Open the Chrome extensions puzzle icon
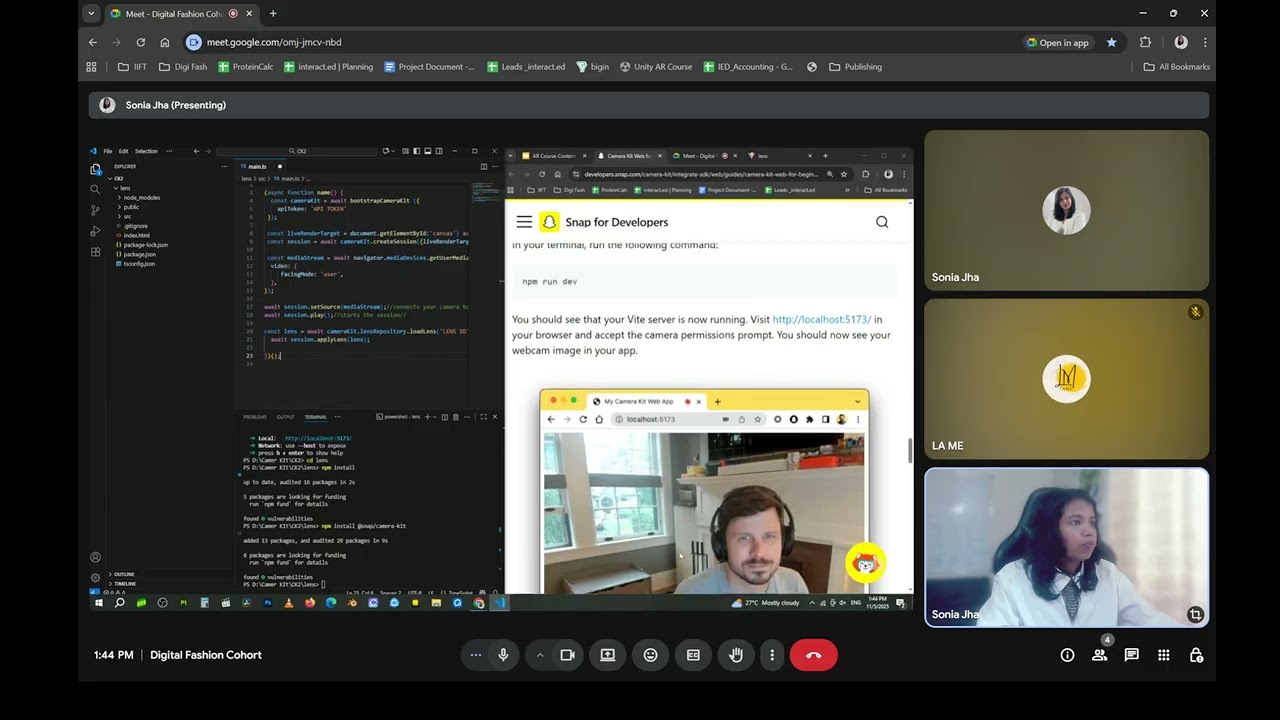Image resolution: width=1280 pixels, height=720 pixels. (1146, 42)
